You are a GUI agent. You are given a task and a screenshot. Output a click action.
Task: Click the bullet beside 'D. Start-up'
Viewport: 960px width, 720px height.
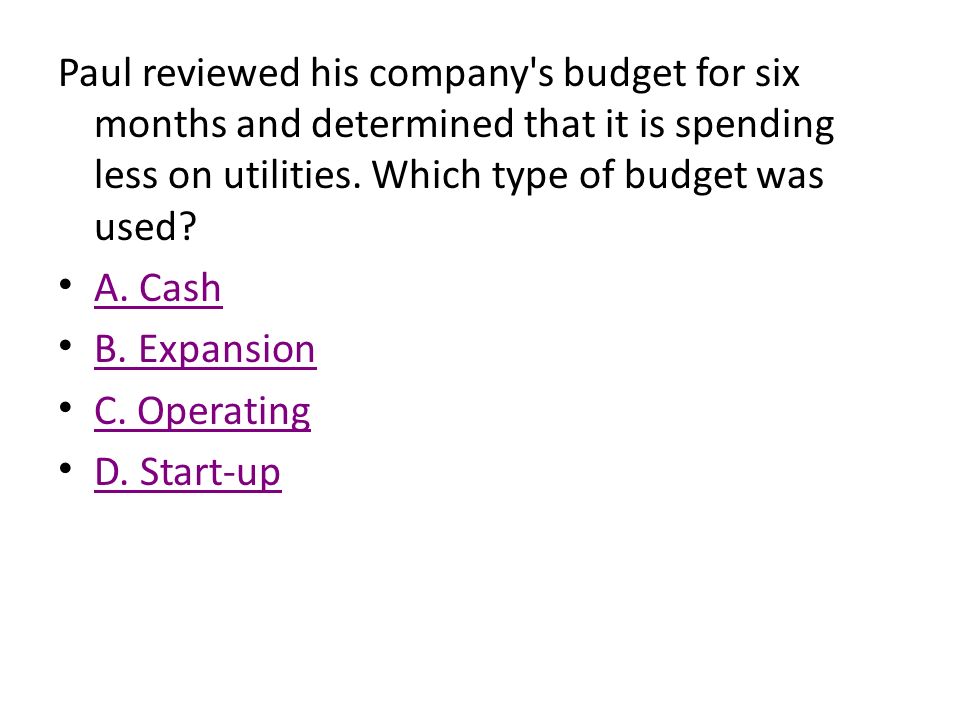(x=66, y=469)
